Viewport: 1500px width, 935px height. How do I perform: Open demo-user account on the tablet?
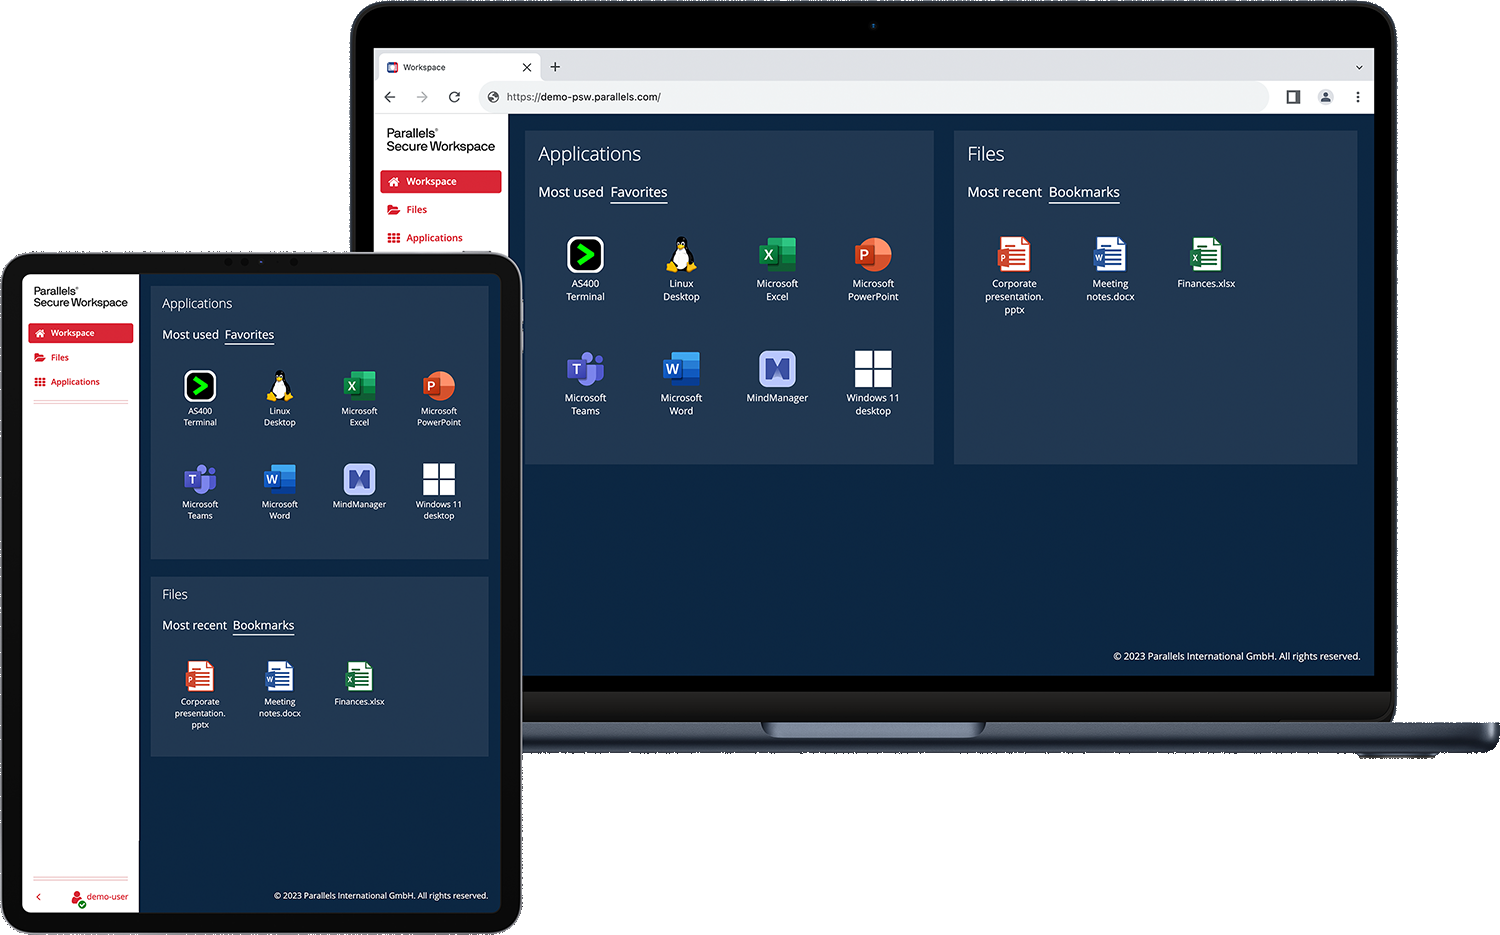coord(99,898)
